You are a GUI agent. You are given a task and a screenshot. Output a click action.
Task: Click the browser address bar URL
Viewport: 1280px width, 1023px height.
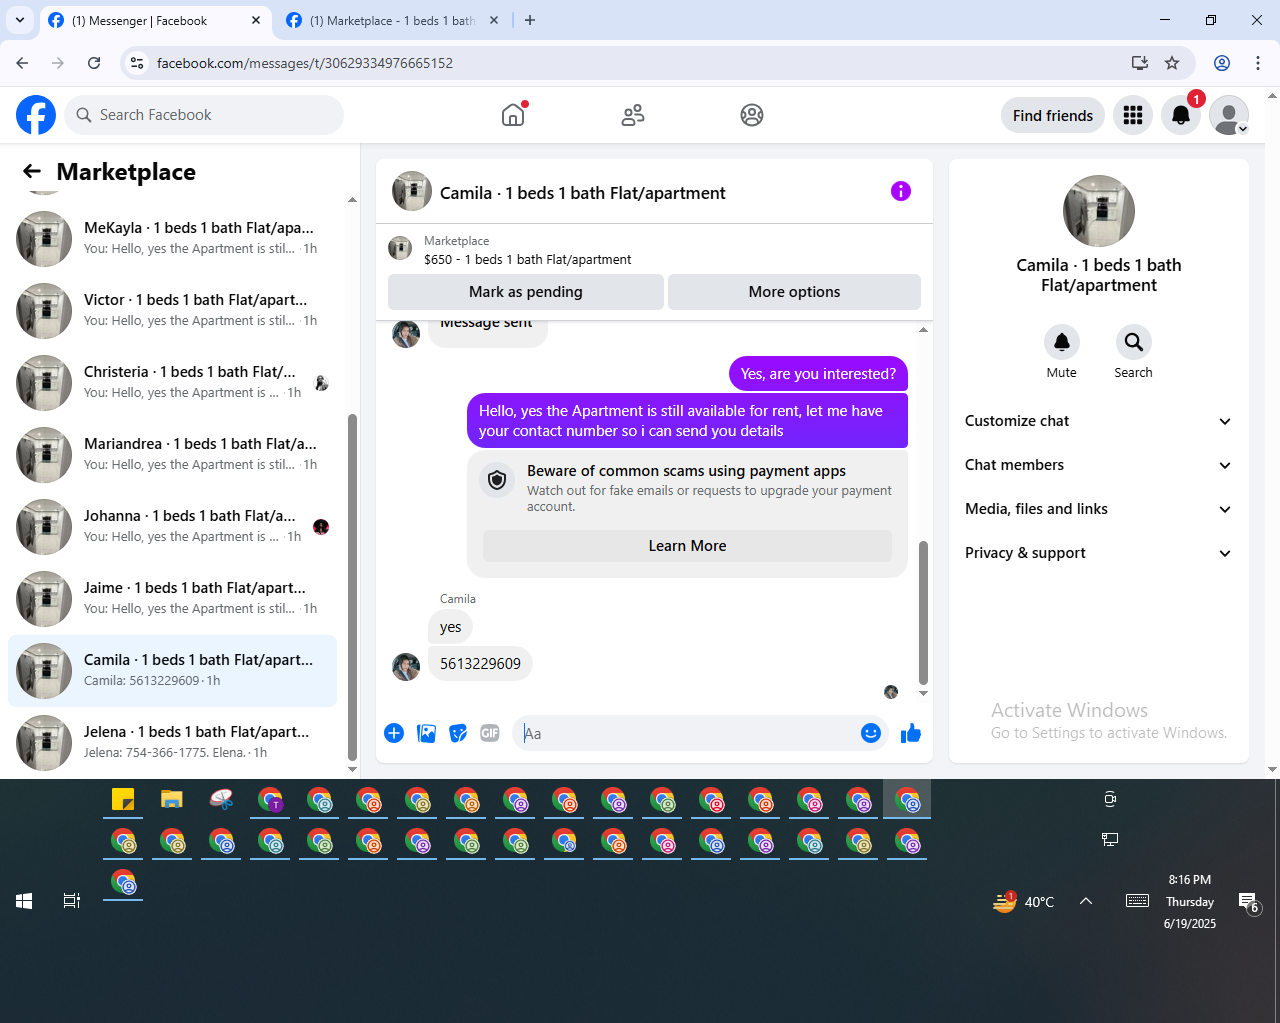click(x=305, y=63)
